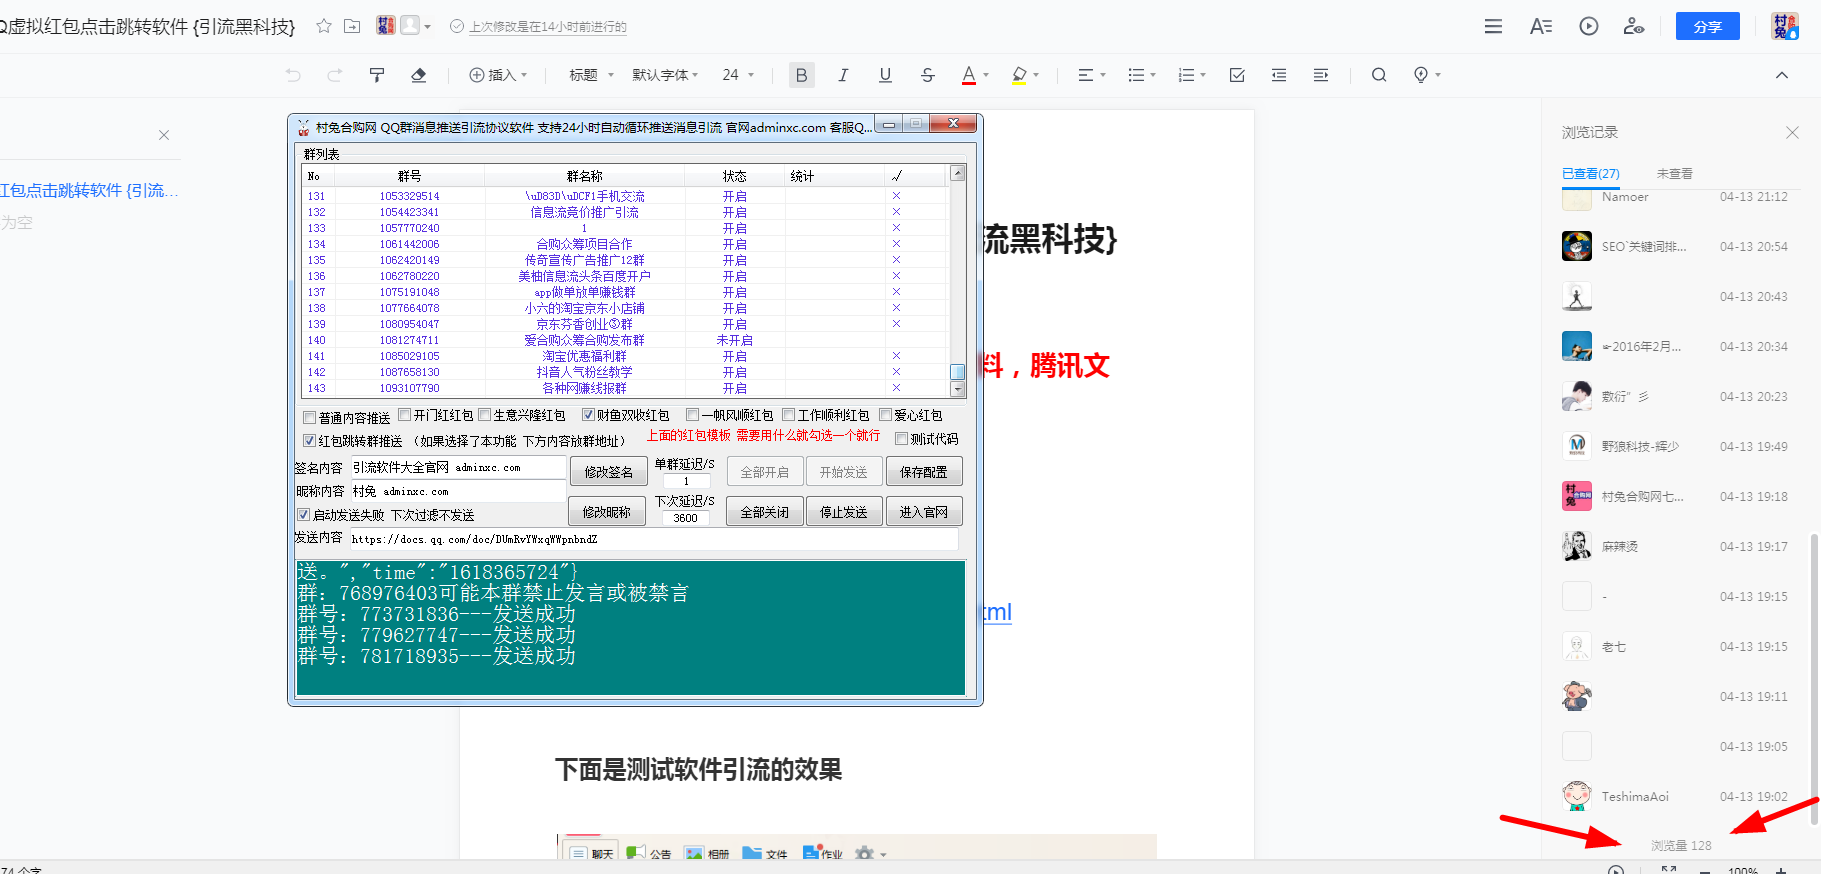Clear formatting with eraser icon
Screen dimensions: 1821x874
419,75
